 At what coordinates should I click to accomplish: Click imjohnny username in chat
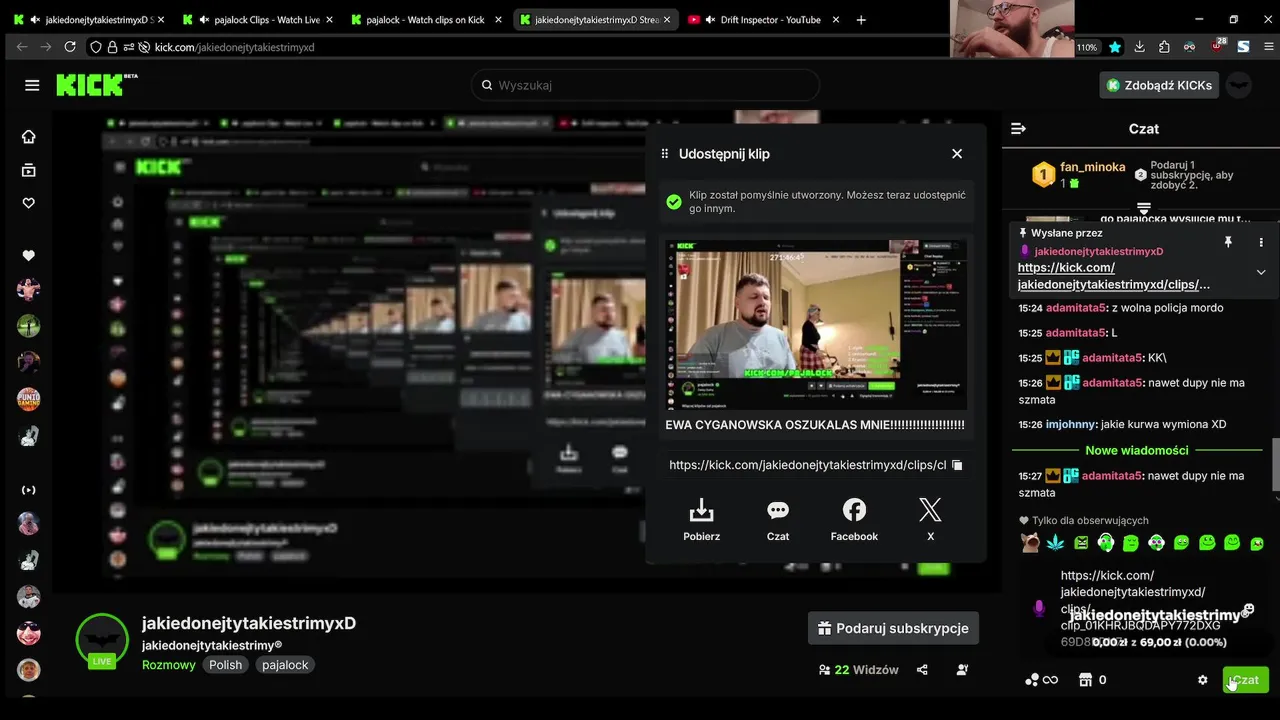click(1071, 424)
